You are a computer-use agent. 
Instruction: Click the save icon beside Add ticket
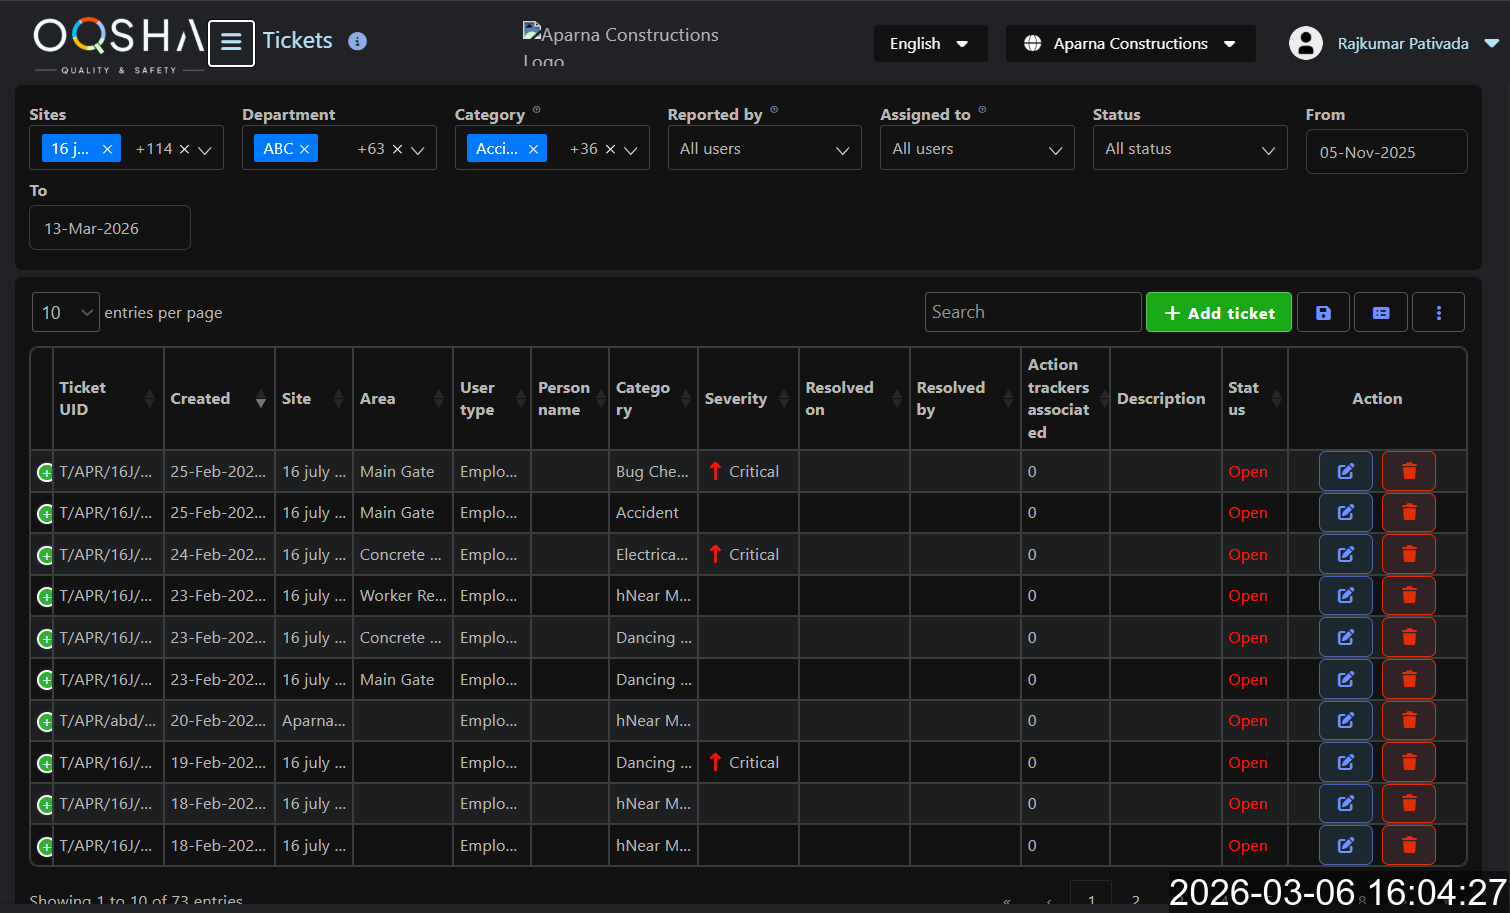(1323, 313)
